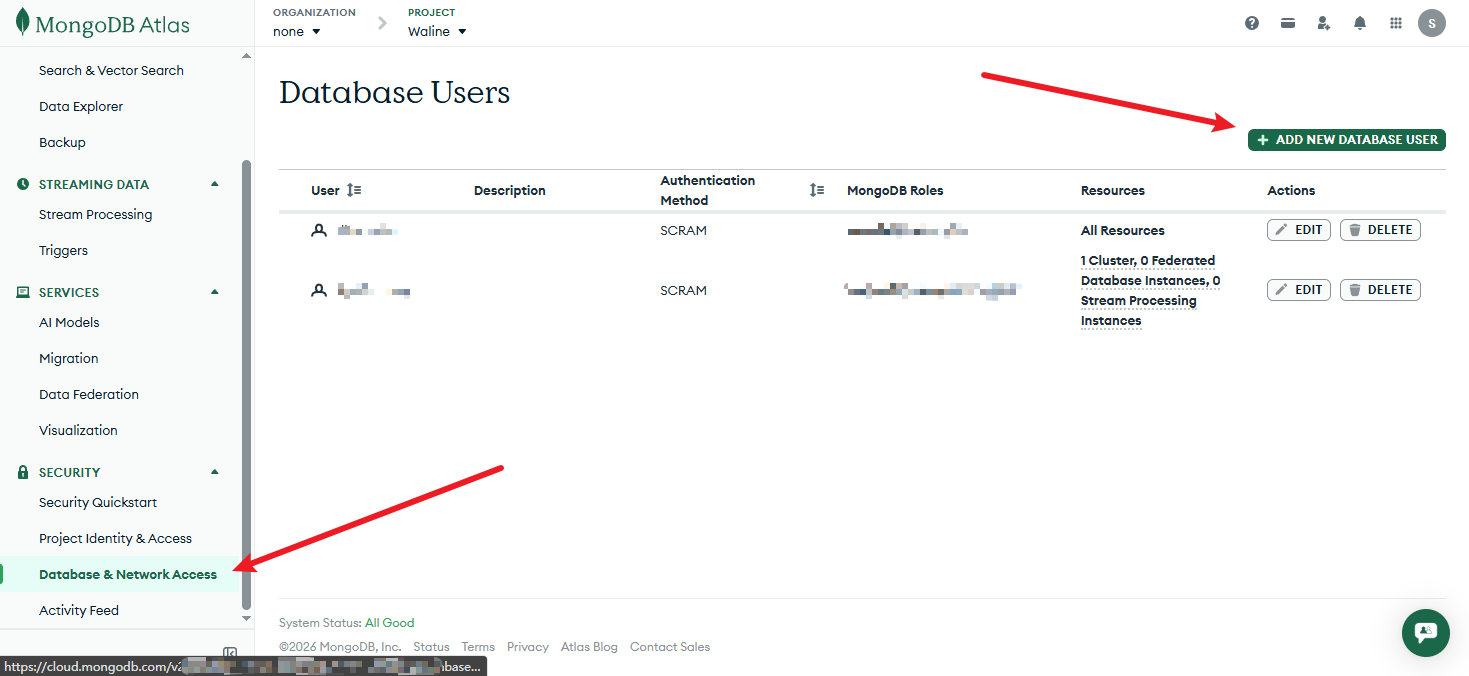
Task: Collapse the Security section arrow
Action: [x=214, y=472]
